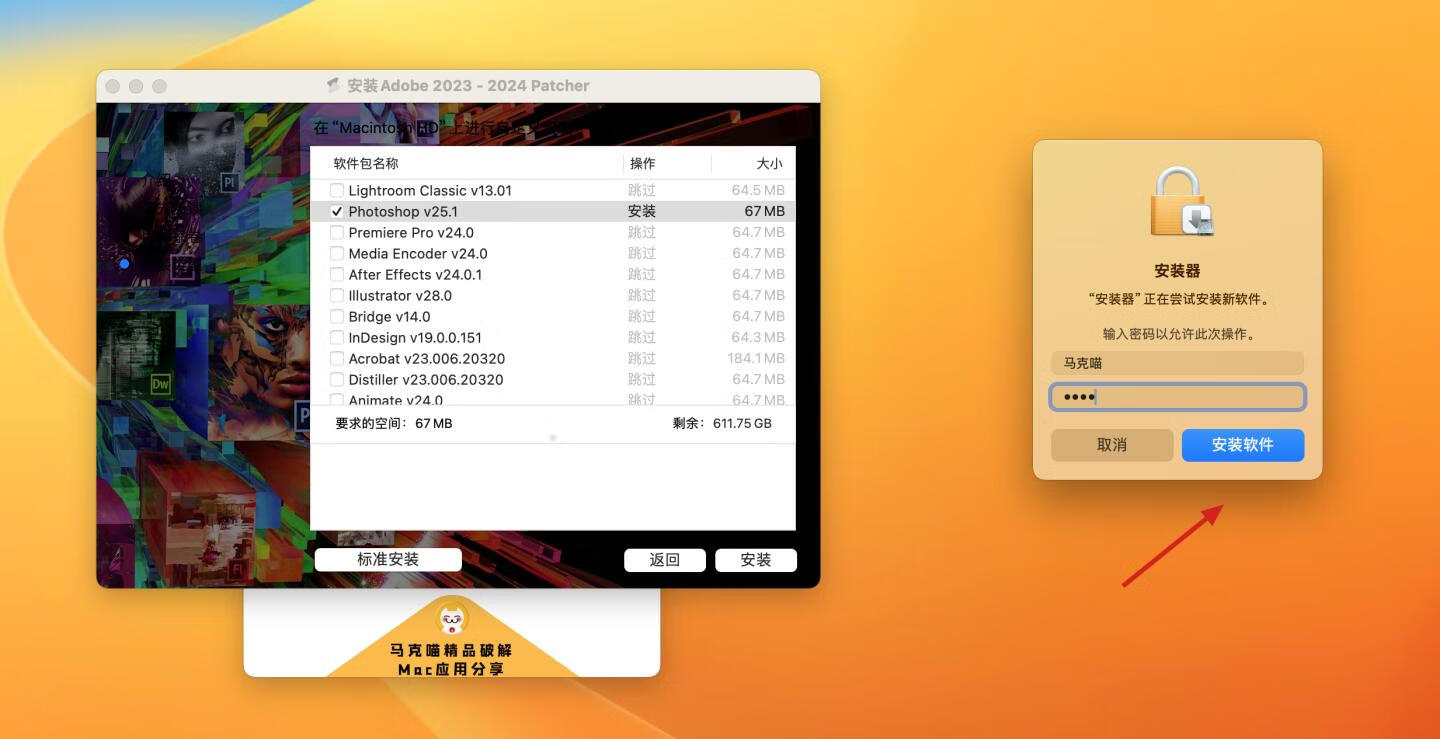
Task: Click the 安装 action cell for Photoshop
Action: point(642,211)
